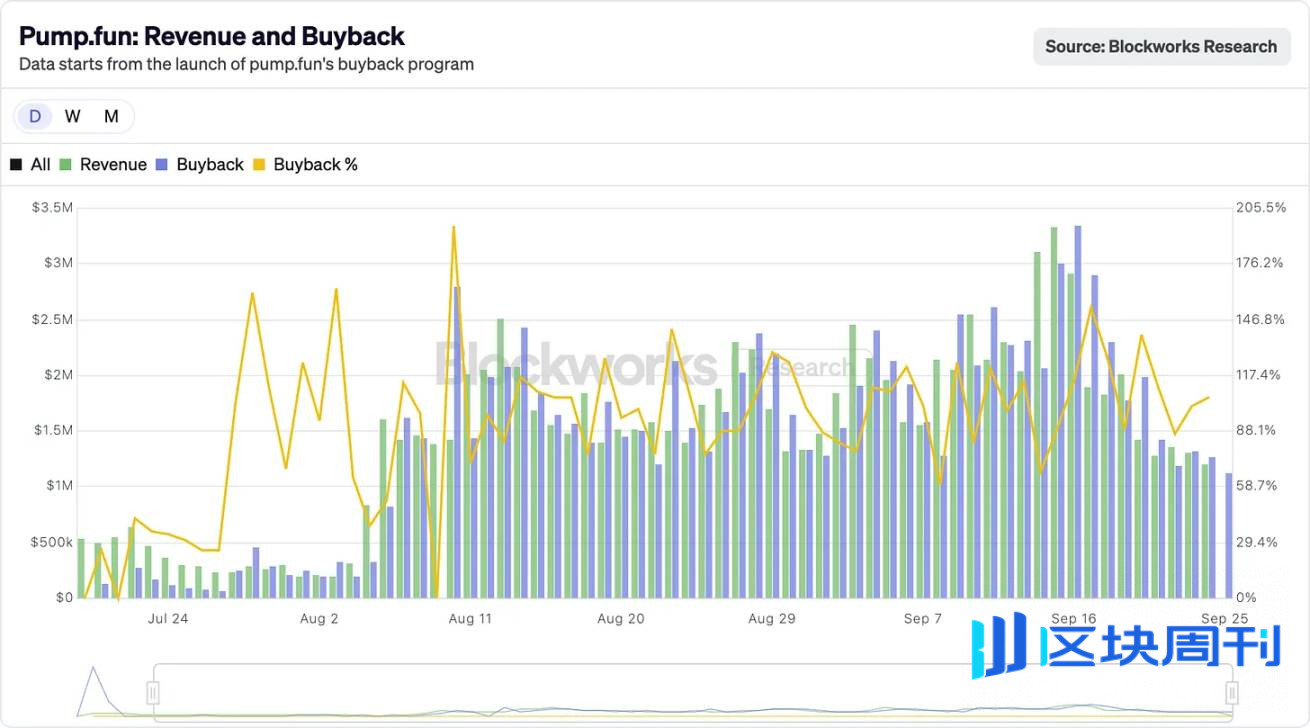Click the Aug 29 date label

pyautogui.click(x=772, y=618)
